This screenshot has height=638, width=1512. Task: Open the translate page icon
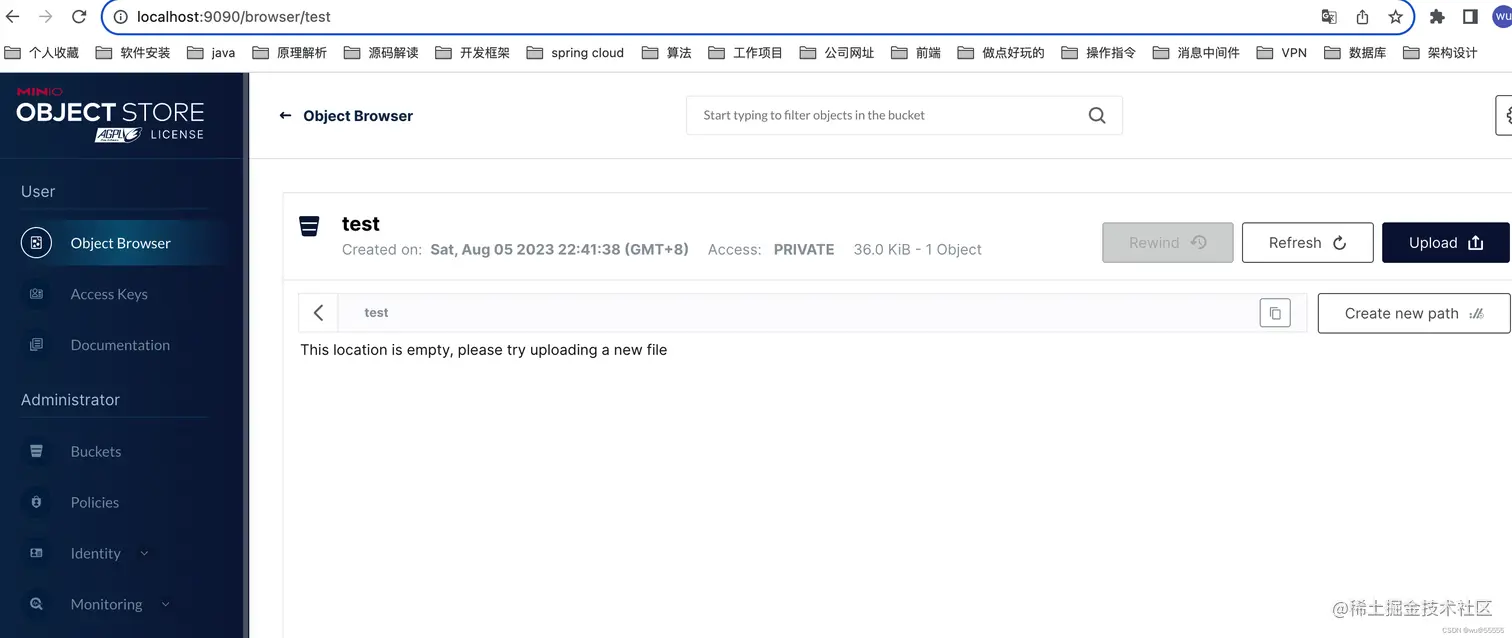coord(1328,17)
